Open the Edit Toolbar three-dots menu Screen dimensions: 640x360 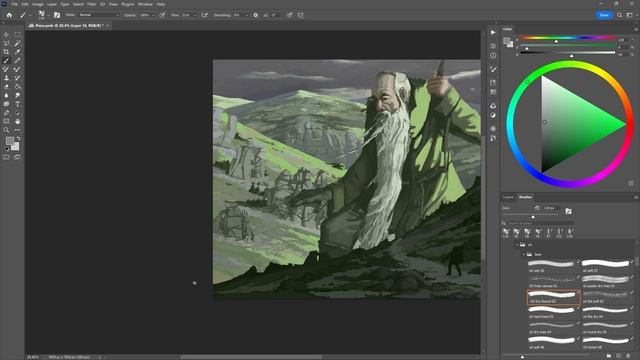(x=17, y=130)
